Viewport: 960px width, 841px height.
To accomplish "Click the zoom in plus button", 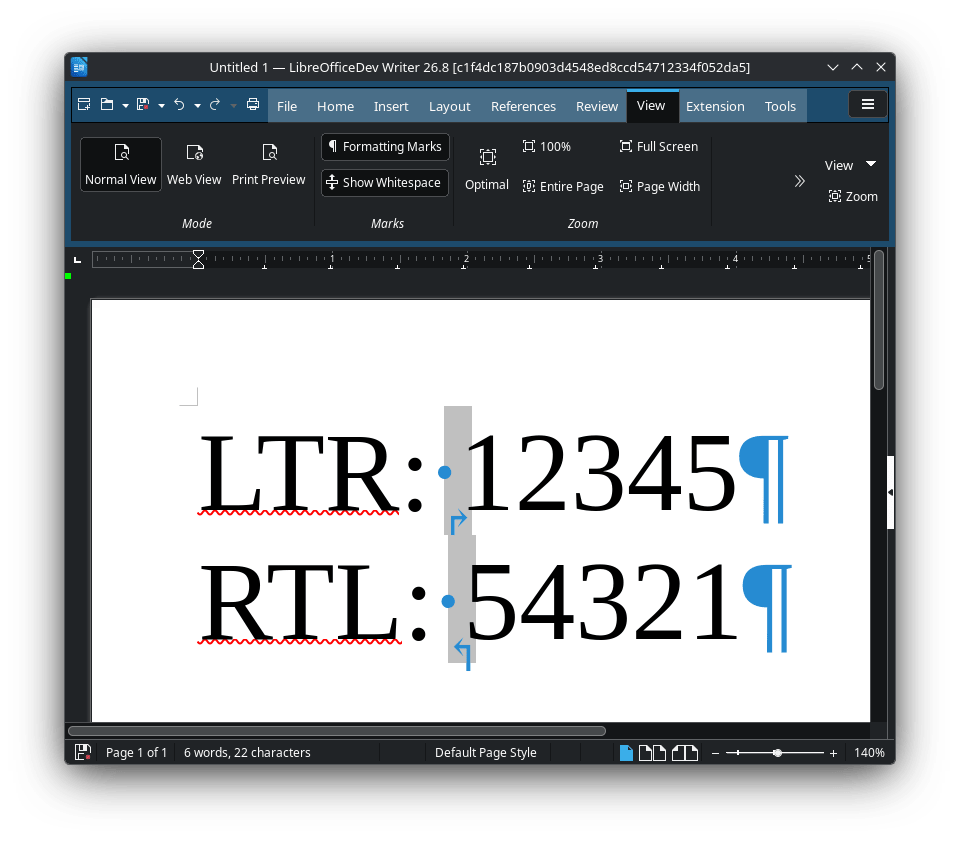I will [833, 753].
